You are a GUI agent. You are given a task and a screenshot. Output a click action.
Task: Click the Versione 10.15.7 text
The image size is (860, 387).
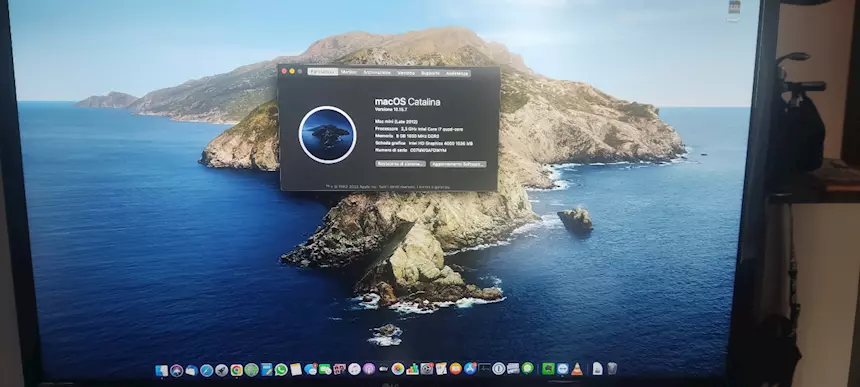[391, 110]
